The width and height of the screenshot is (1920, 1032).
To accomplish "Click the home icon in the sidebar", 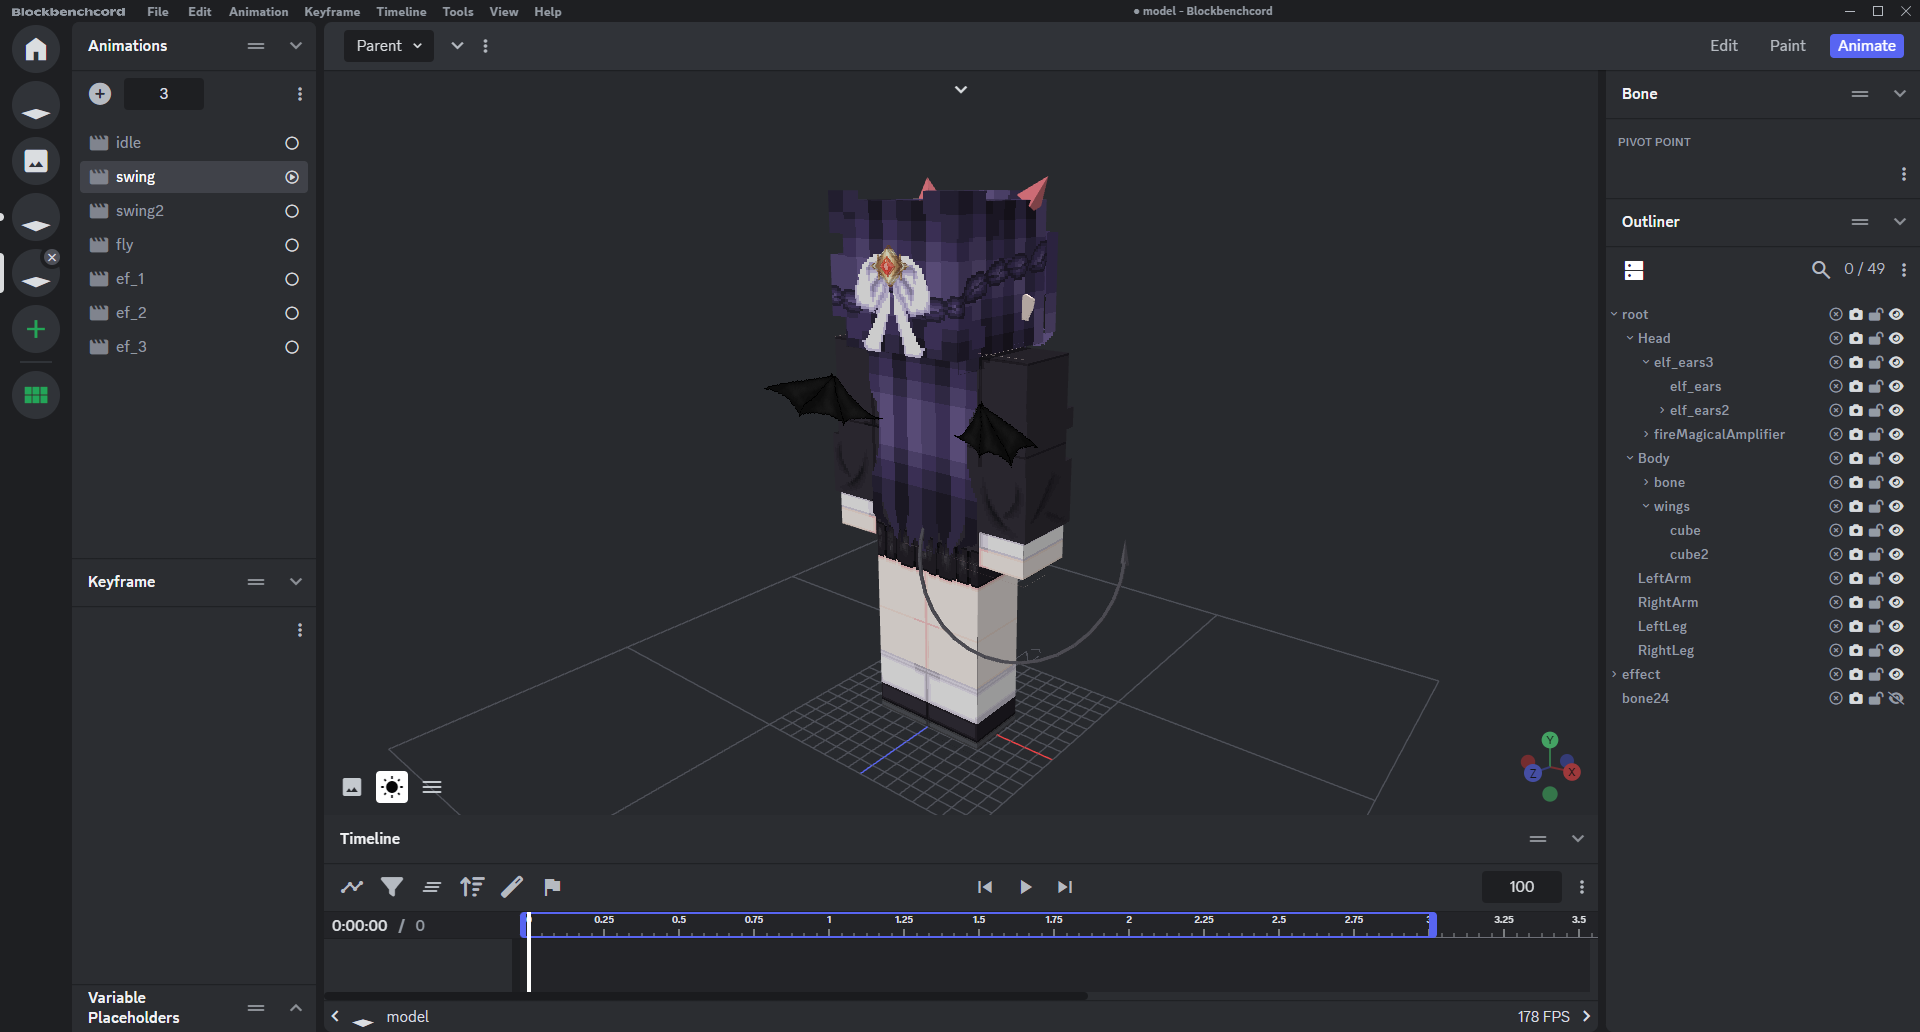I will [x=36, y=49].
